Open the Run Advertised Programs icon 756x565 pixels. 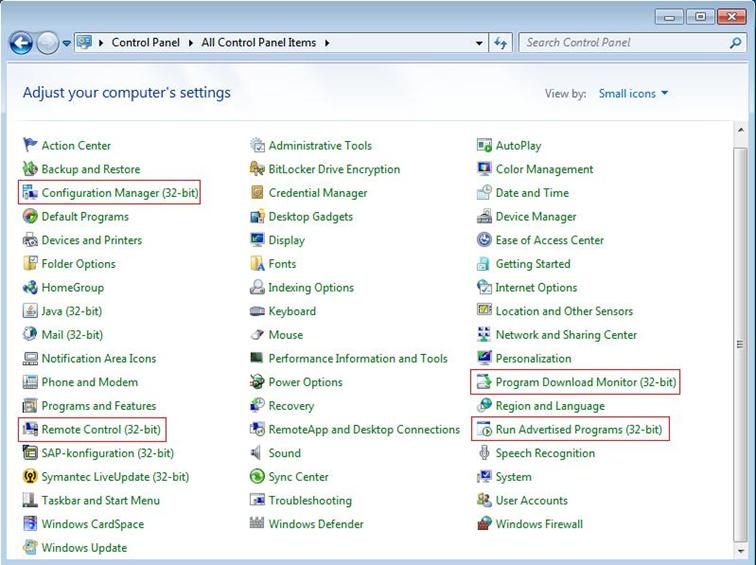point(484,429)
